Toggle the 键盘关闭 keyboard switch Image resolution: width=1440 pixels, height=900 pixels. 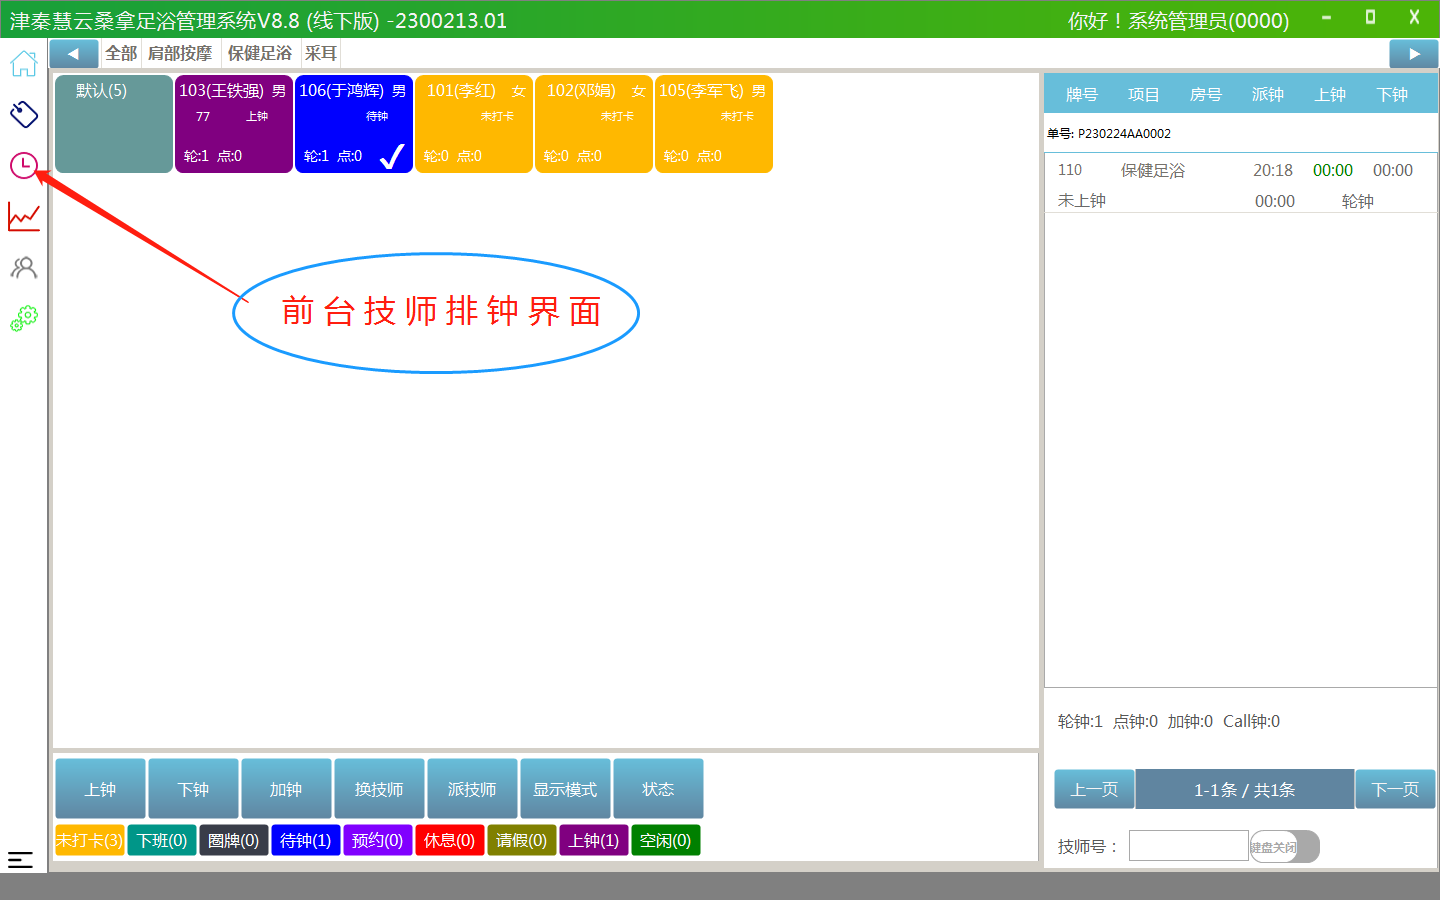pyautogui.click(x=1284, y=847)
